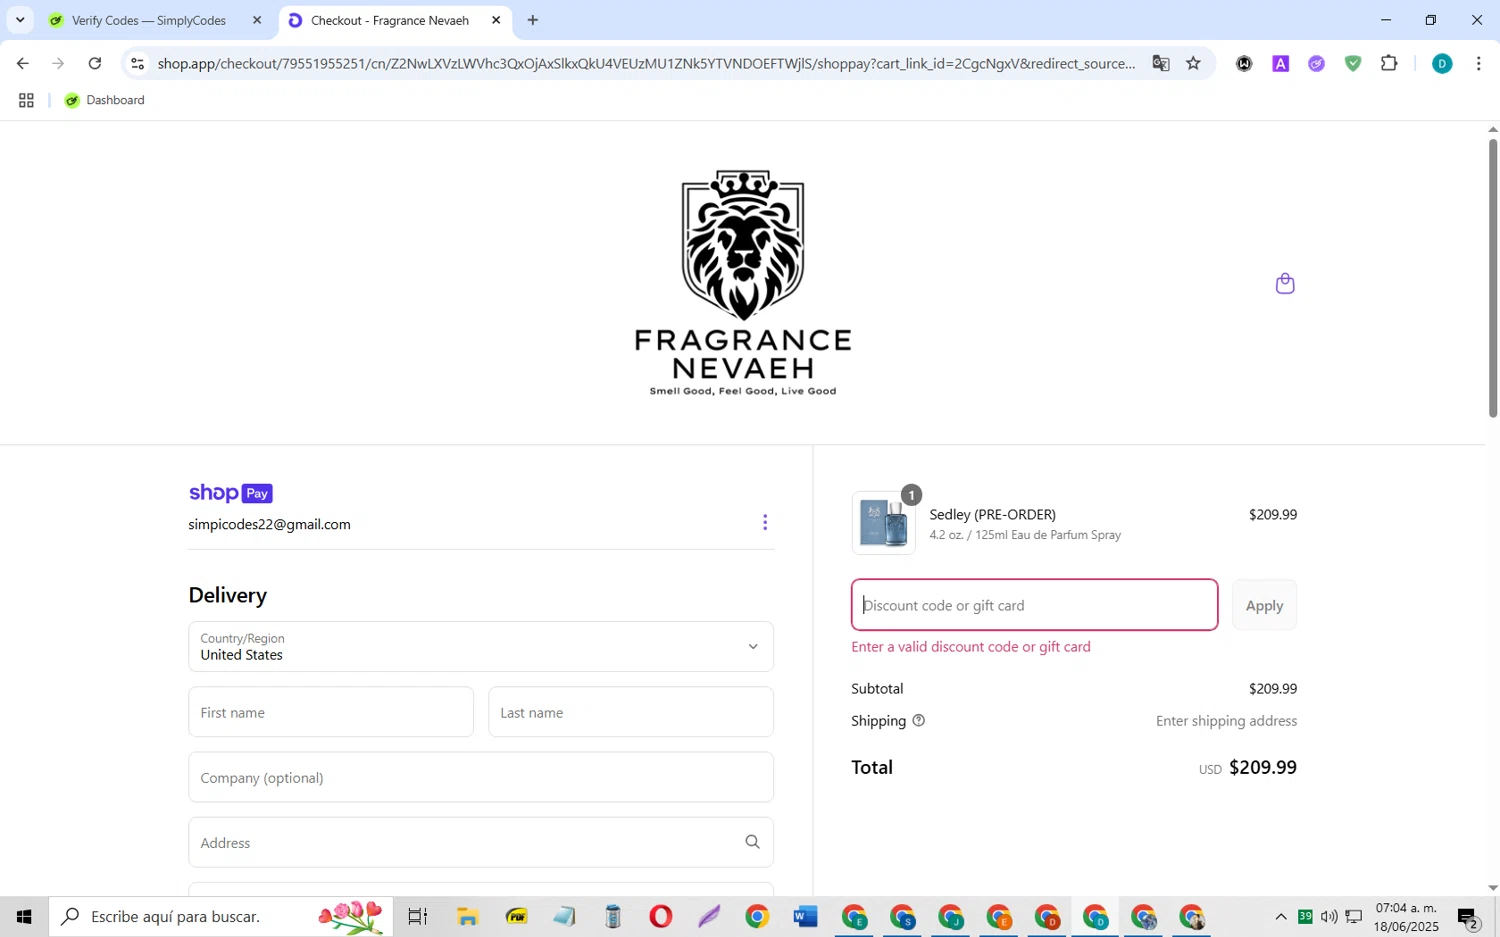Click the taskbar clock and date
This screenshot has width=1500, height=937.
[1406, 917]
